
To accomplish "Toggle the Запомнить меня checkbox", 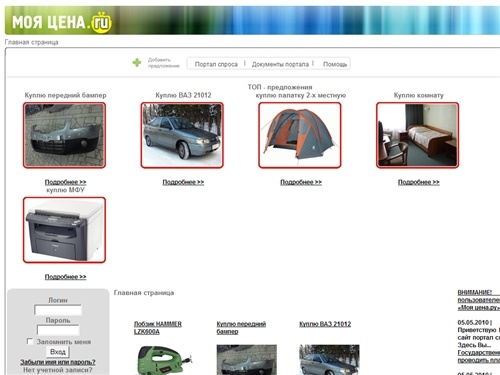I will click(30, 341).
